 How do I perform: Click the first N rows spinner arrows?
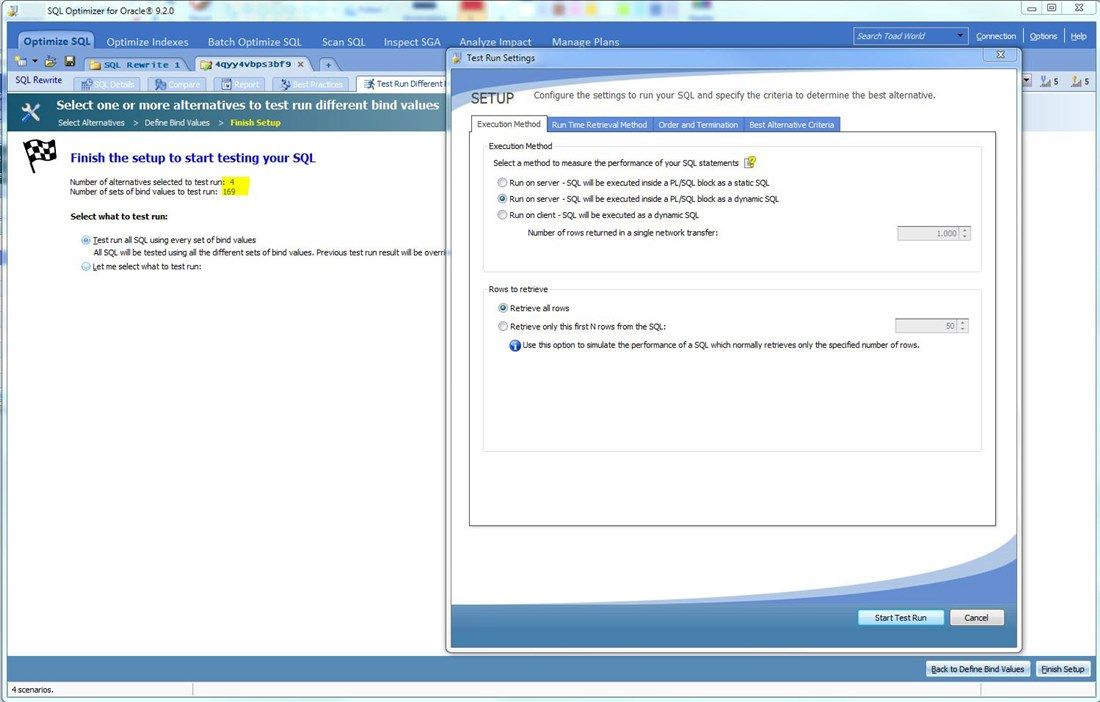pyautogui.click(x=962, y=326)
